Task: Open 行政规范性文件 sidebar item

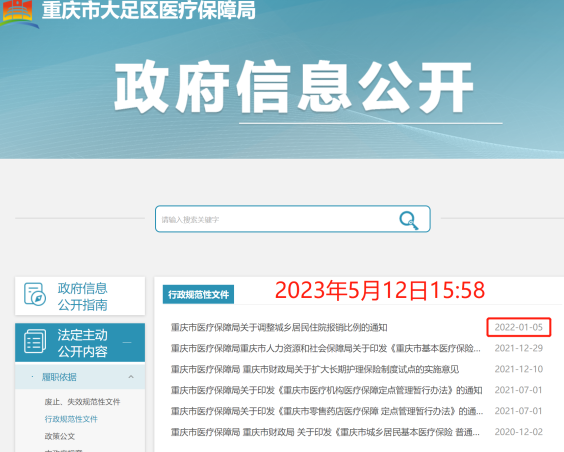Action: coord(71,419)
